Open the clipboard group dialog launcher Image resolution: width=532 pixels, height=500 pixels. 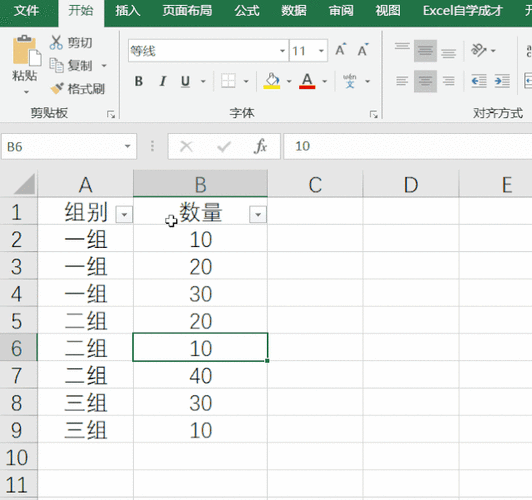111,114
